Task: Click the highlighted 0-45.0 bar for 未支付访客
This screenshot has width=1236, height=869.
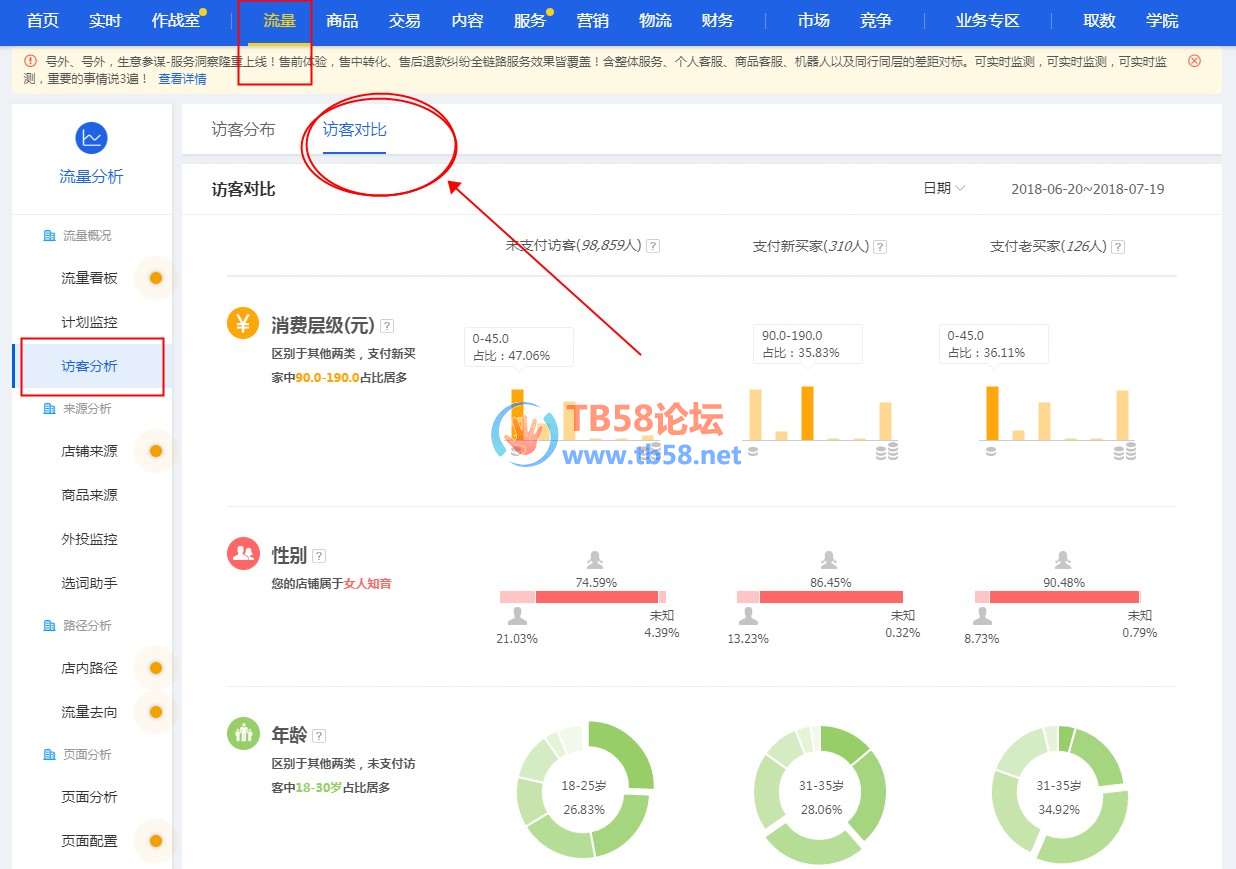Action: [x=517, y=414]
